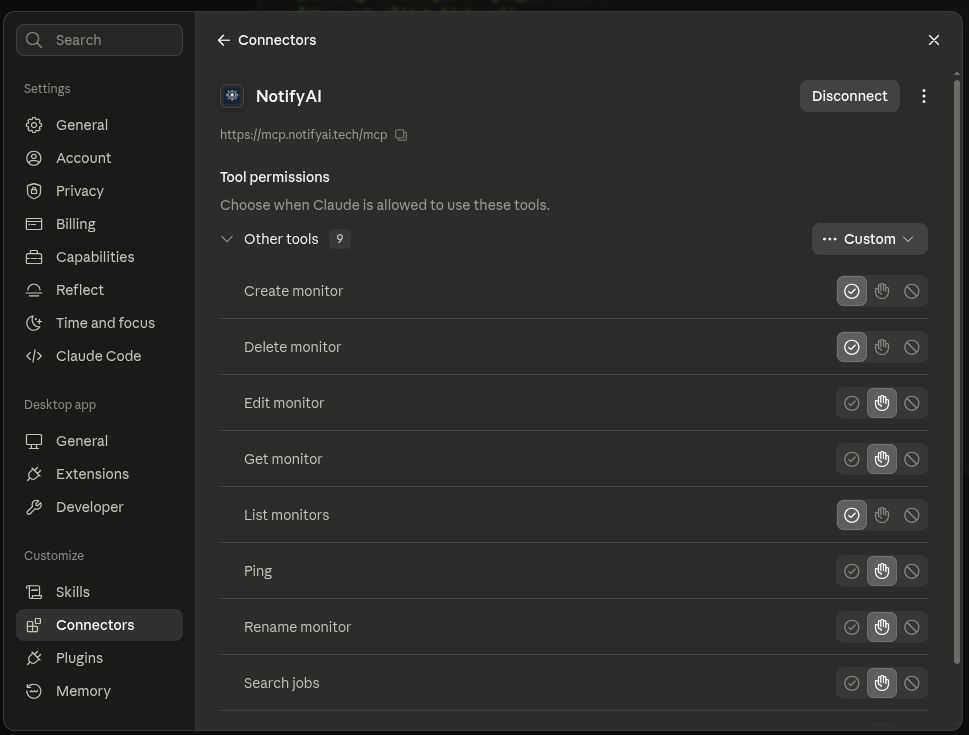969x735 pixels.
Task: Click the https://mcp.notifyai.tech/mcp URL text
Action: coord(303,135)
